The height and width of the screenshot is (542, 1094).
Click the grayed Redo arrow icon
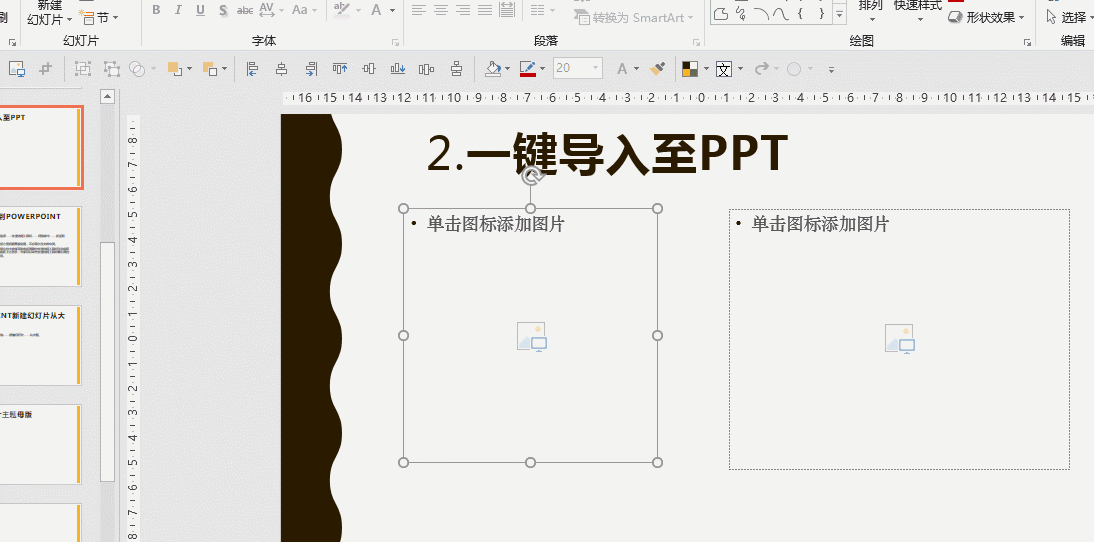pyautogui.click(x=762, y=68)
